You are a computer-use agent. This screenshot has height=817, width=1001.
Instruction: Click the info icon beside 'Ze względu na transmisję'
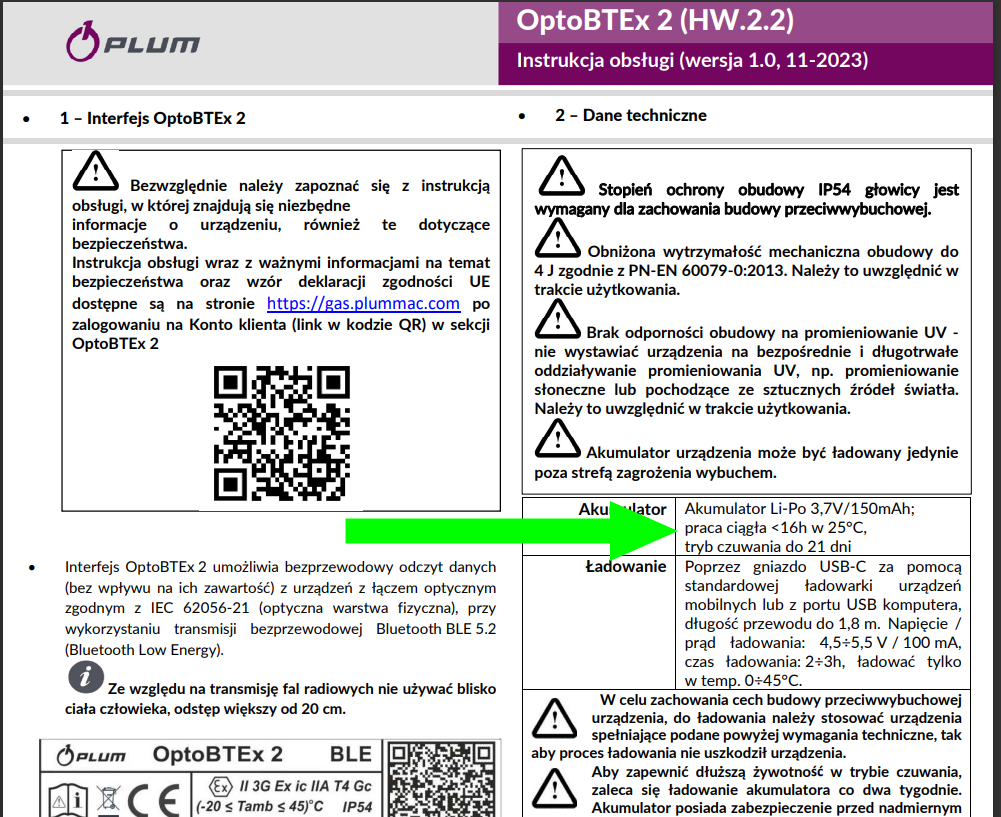(86, 676)
